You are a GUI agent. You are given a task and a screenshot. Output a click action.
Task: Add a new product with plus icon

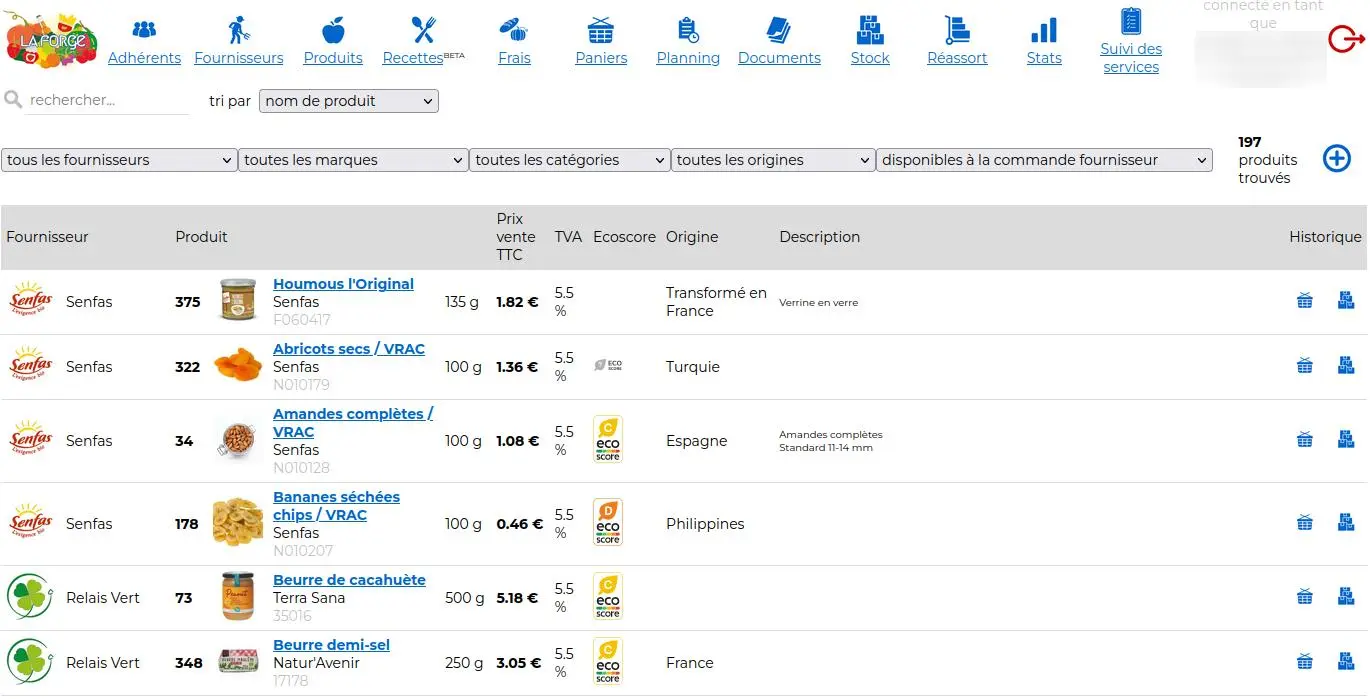(1337, 158)
